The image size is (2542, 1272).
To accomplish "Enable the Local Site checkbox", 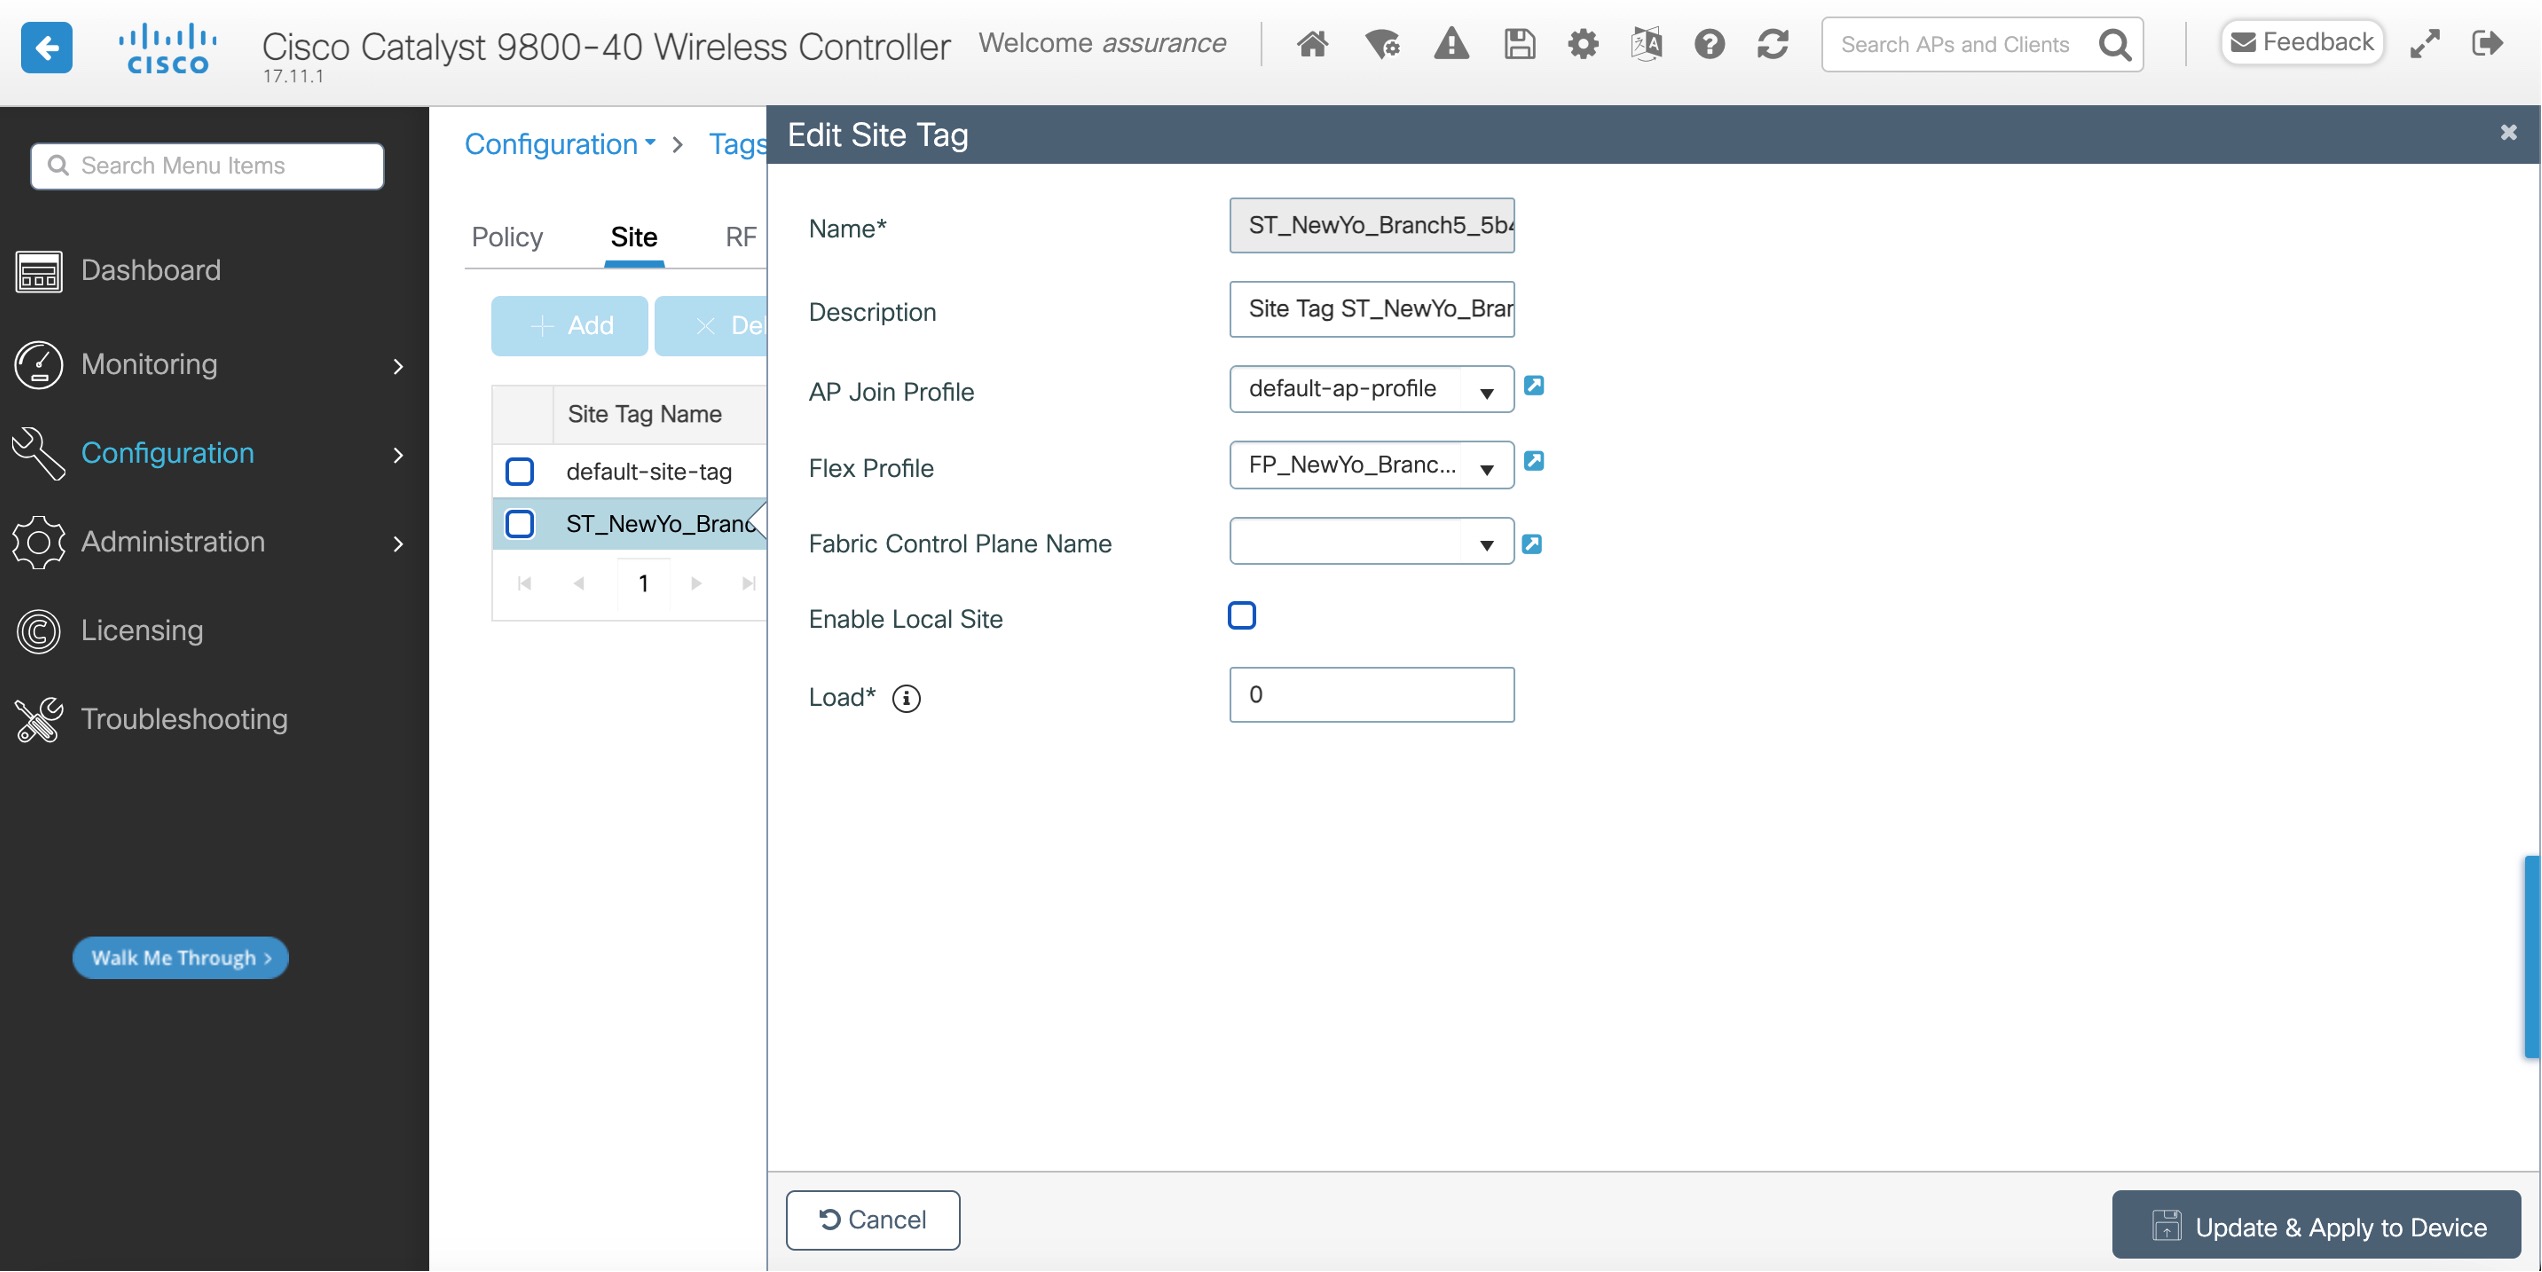I will point(1242,616).
